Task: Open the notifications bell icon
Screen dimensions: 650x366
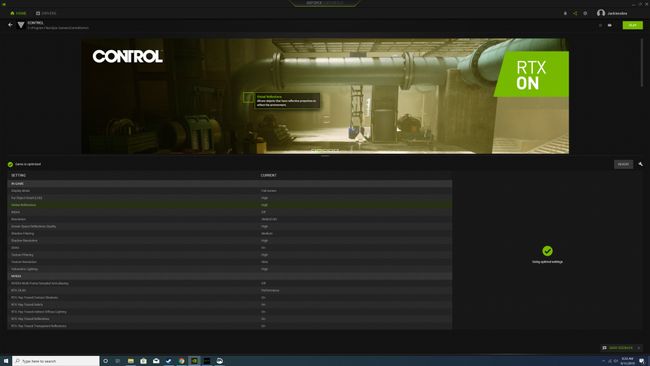Action: click(x=565, y=13)
